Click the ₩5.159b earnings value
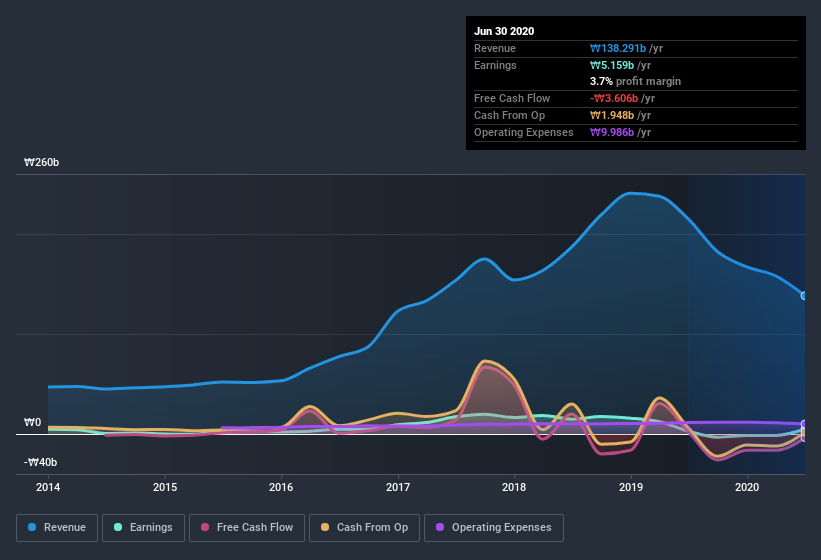 [612, 65]
